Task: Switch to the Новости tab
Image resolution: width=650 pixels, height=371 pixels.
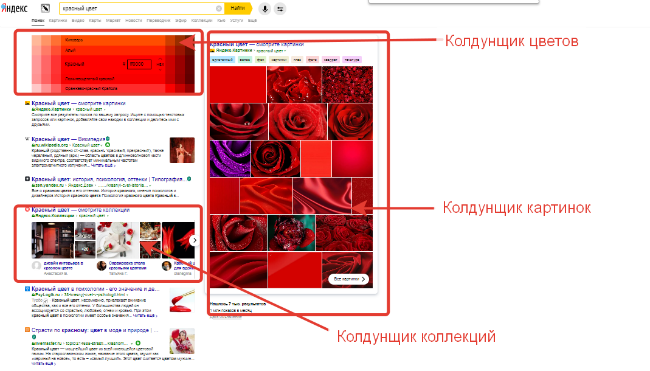Action: 133,20
